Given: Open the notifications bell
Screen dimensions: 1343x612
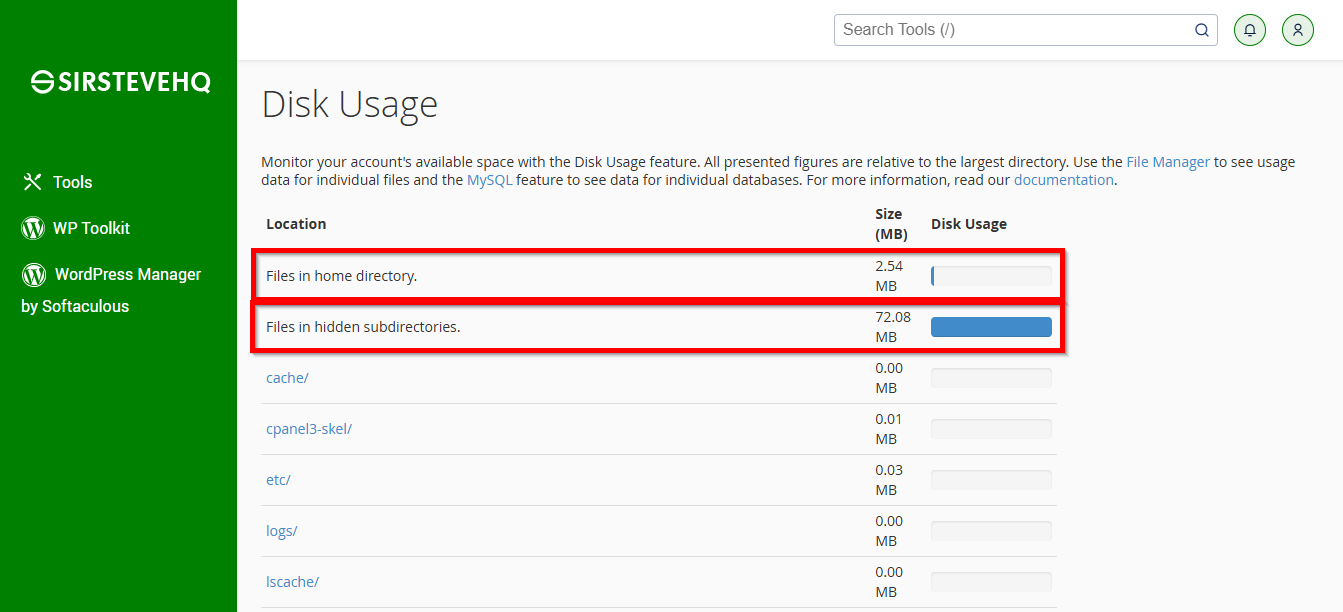Looking at the screenshot, I should tap(1250, 30).
